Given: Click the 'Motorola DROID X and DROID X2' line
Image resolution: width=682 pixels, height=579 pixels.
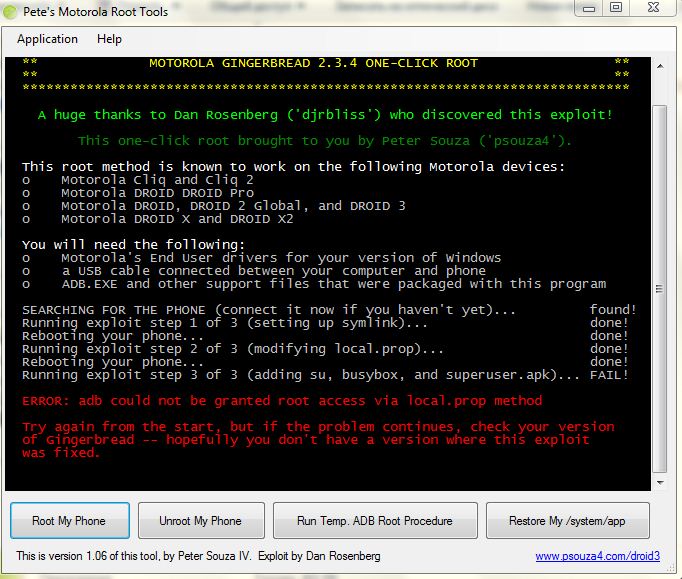Looking at the screenshot, I should pyautogui.click(x=177, y=219).
